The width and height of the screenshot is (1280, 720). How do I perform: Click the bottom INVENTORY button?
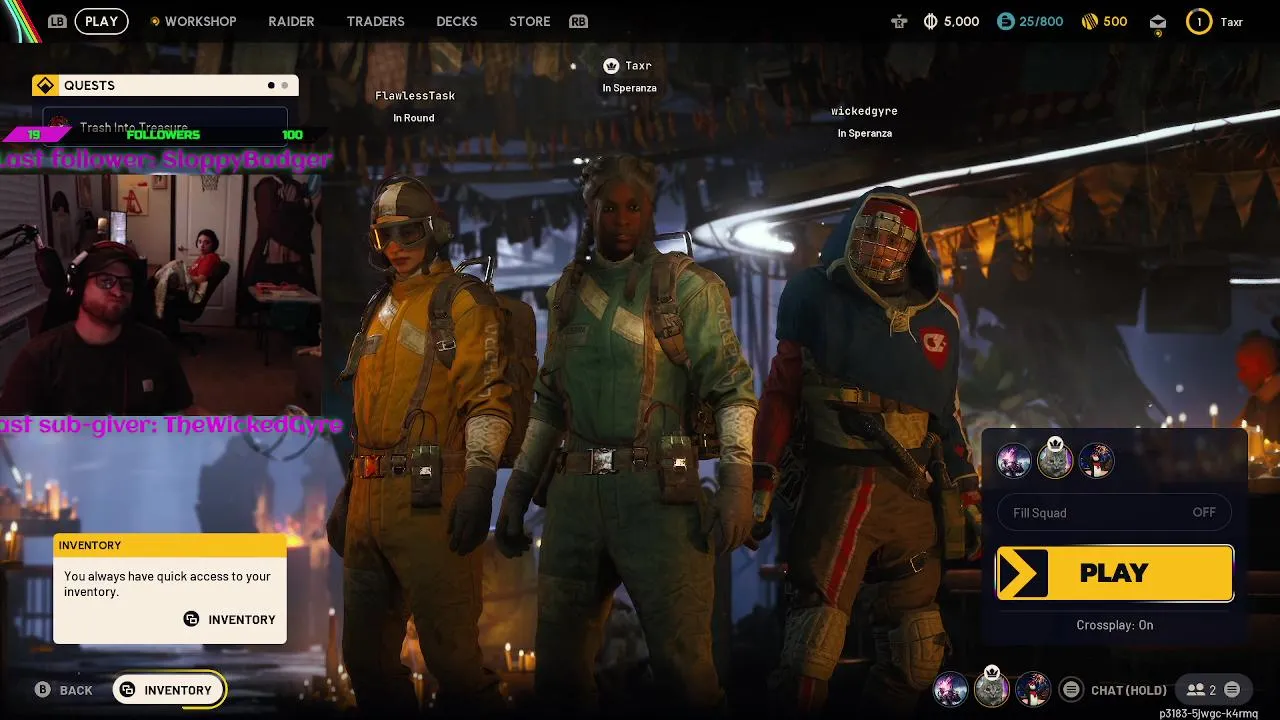tap(168, 690)
